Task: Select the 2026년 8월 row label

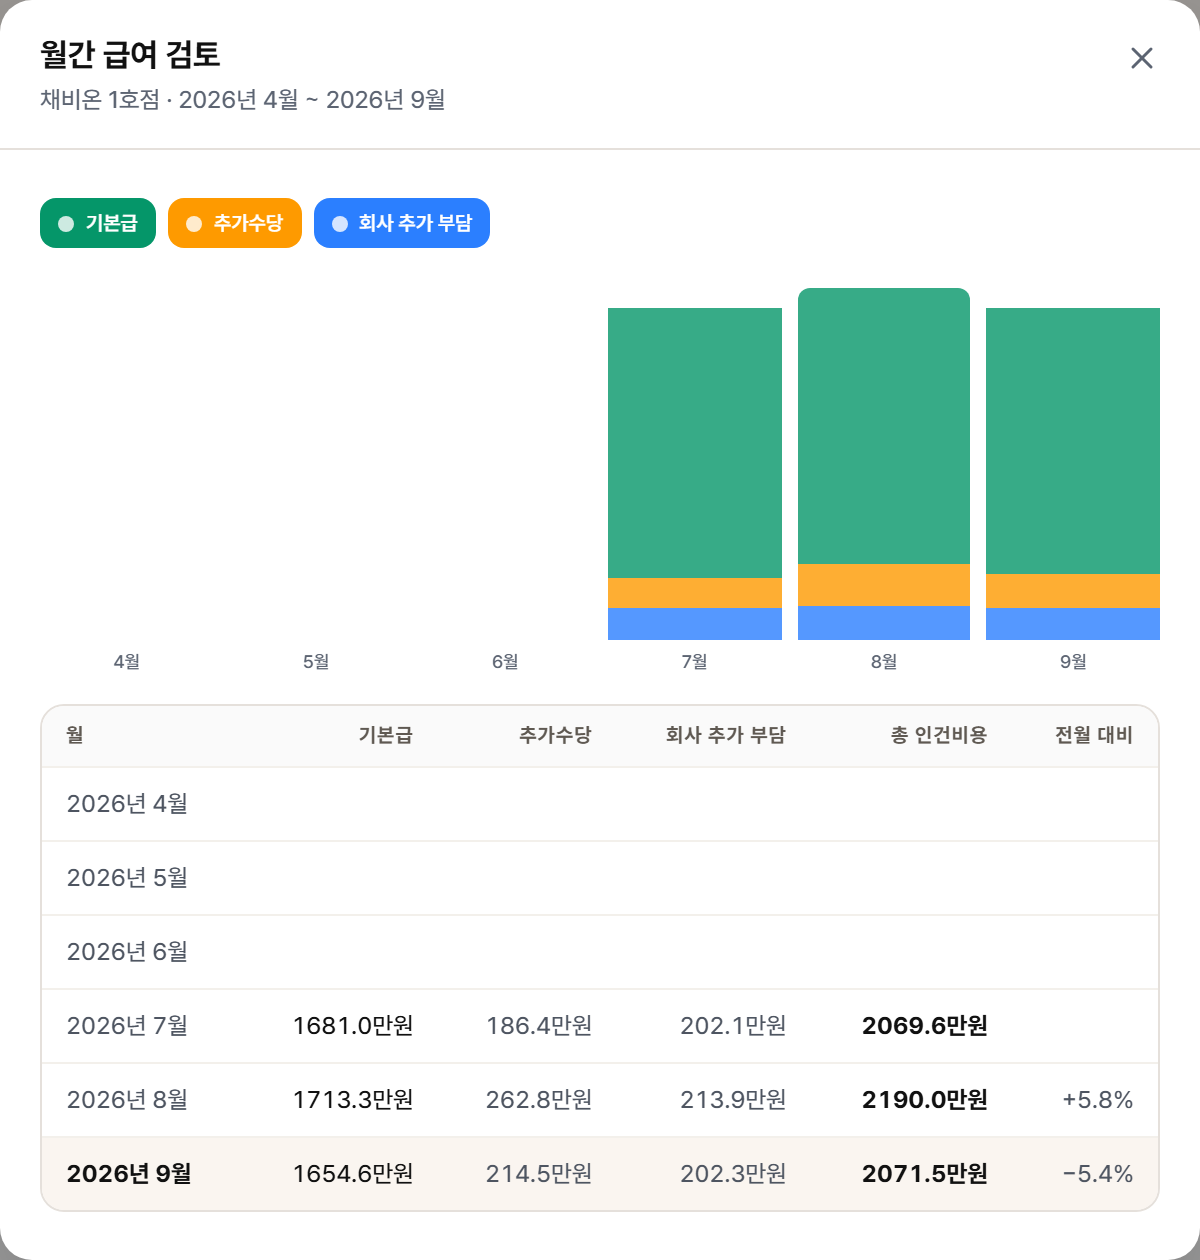Action: point(127,1100)
